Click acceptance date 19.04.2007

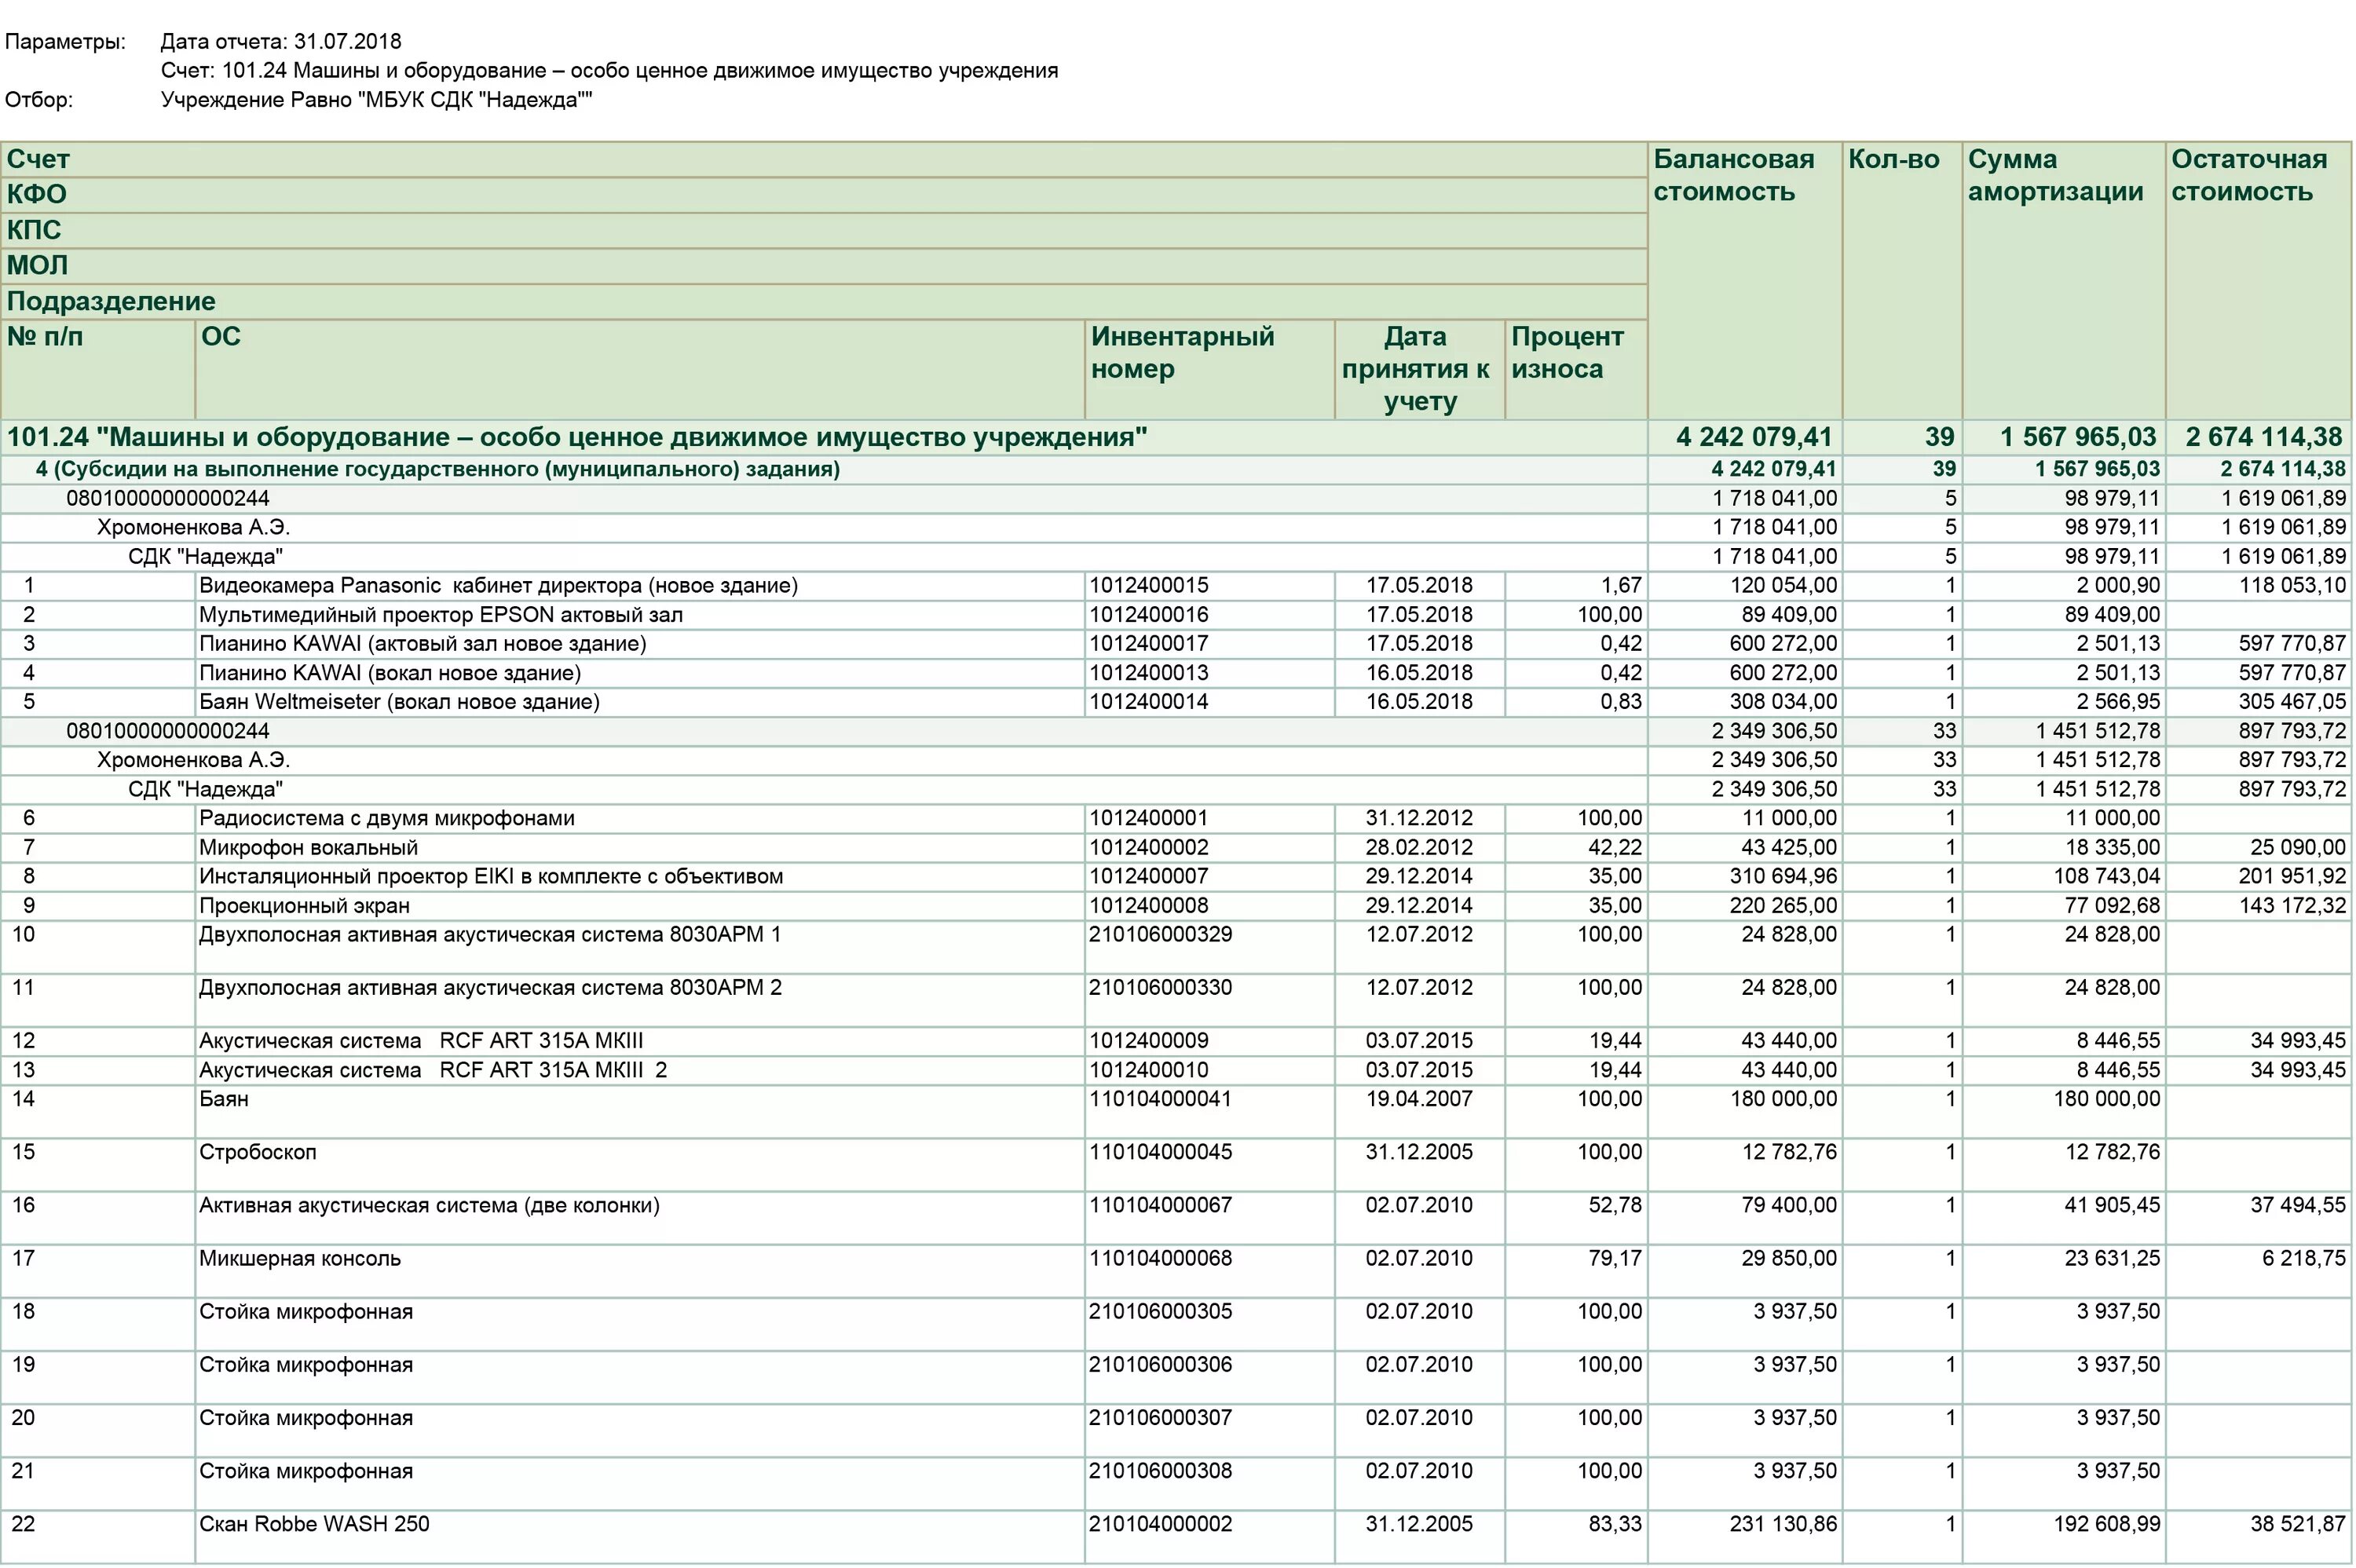[1419, 1099]
